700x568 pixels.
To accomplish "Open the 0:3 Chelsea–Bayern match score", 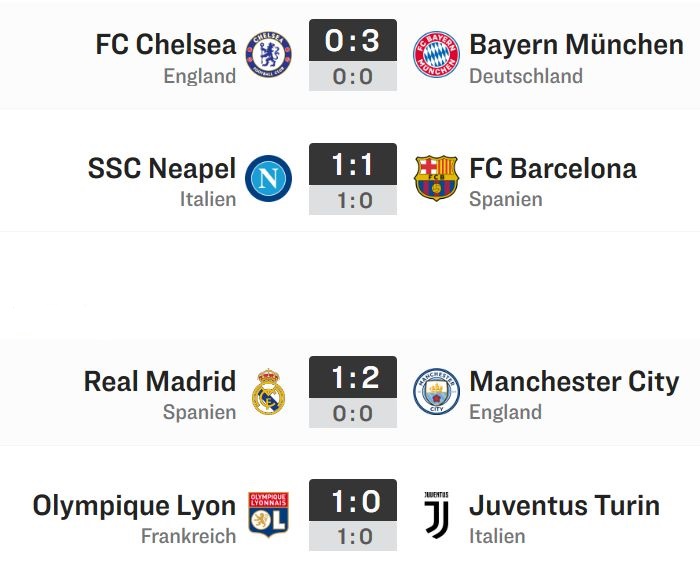I will (353, 40).
